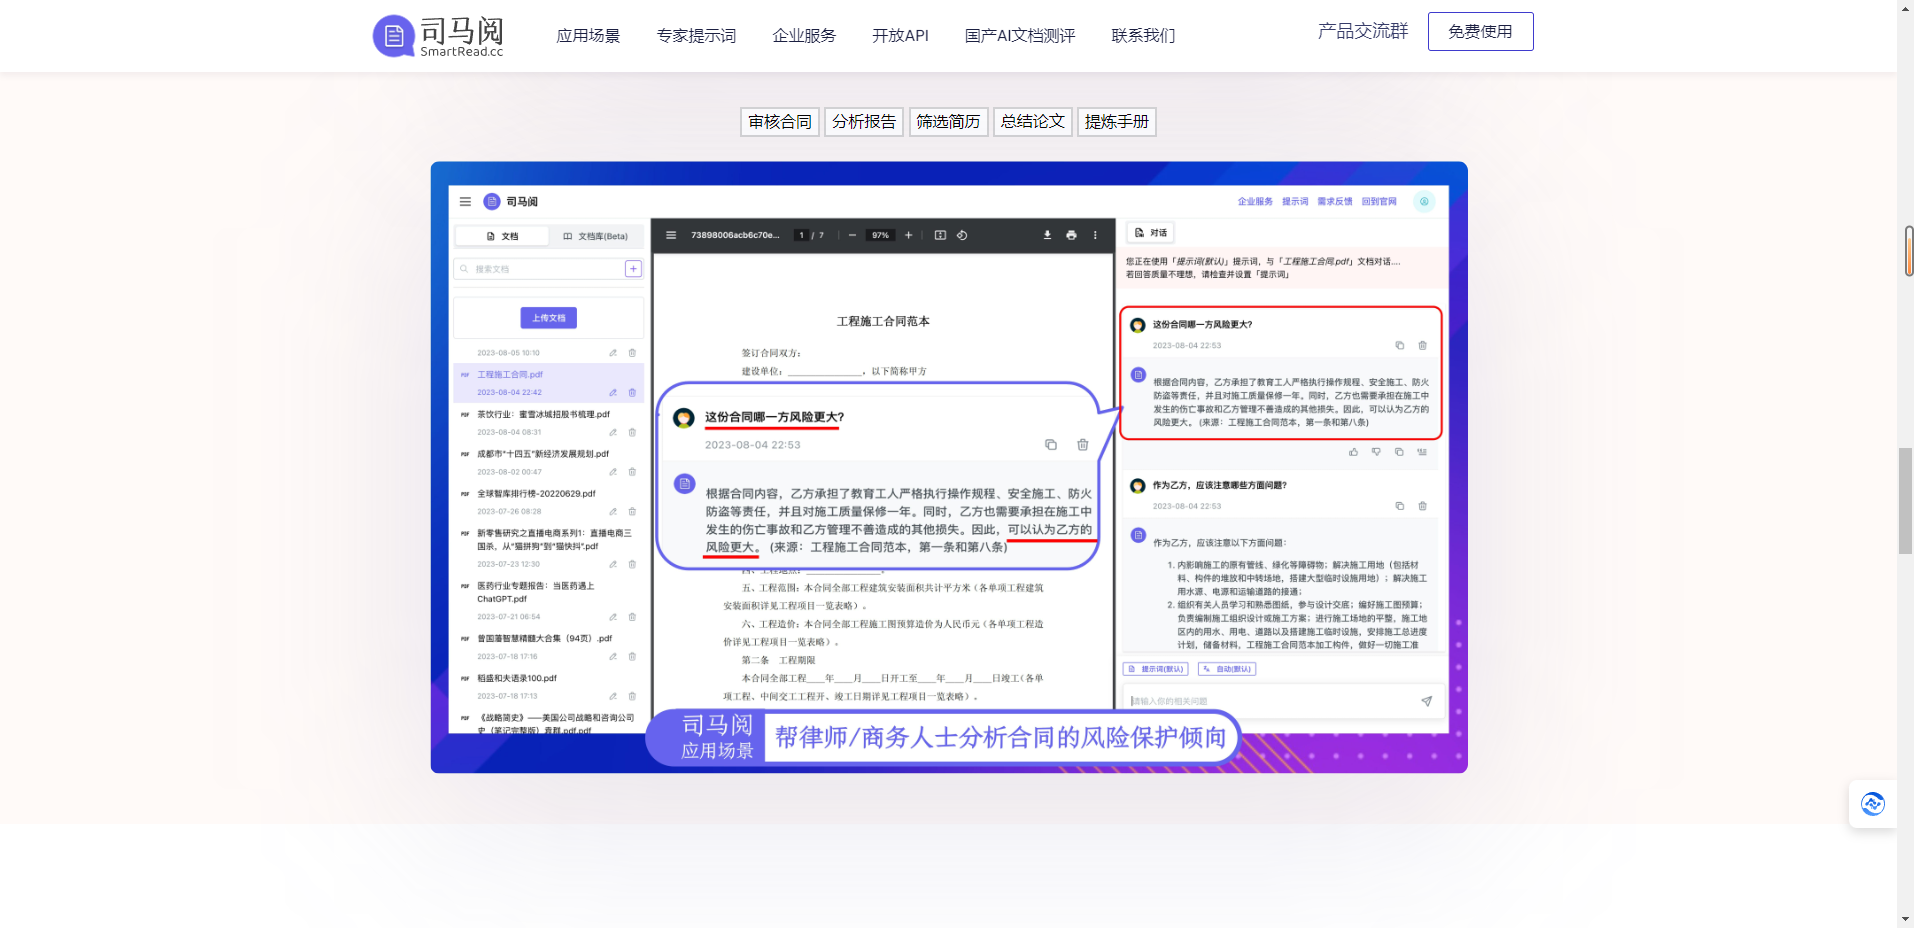Give a thumbs-up to the AI response

coord(1354,452)
